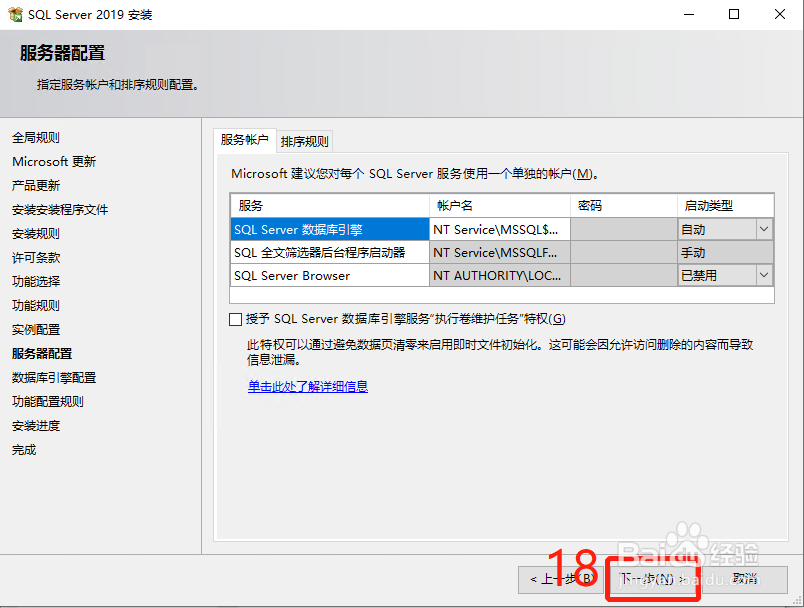Select 数据库引擎配置 step in sidebar

54,378
